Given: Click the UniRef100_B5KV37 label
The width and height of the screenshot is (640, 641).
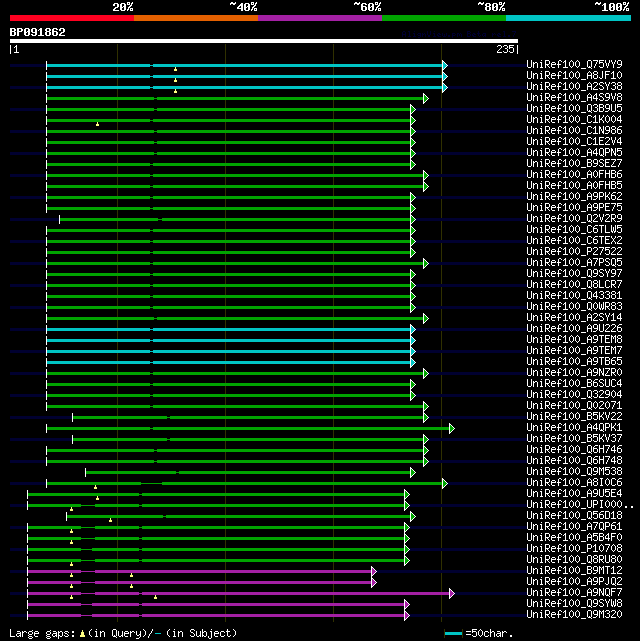Looking at the screenshot, I should 574,439.
